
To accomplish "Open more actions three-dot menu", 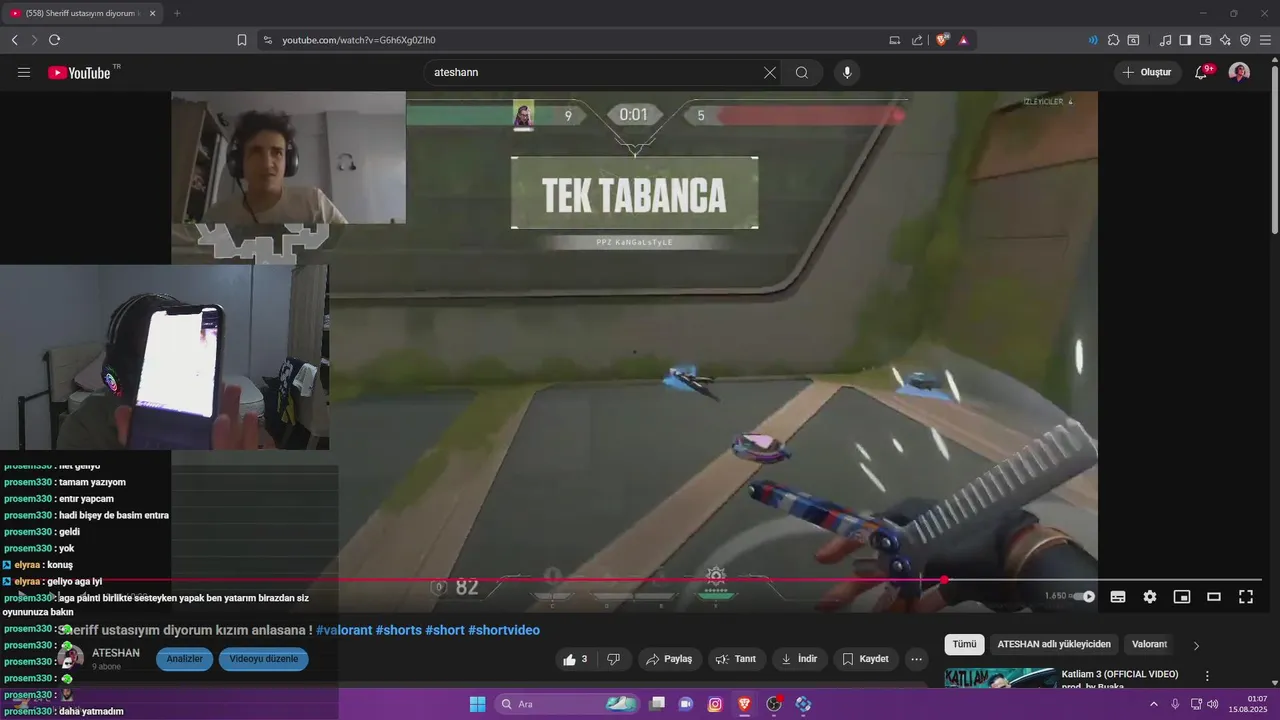I will [916, 659].
